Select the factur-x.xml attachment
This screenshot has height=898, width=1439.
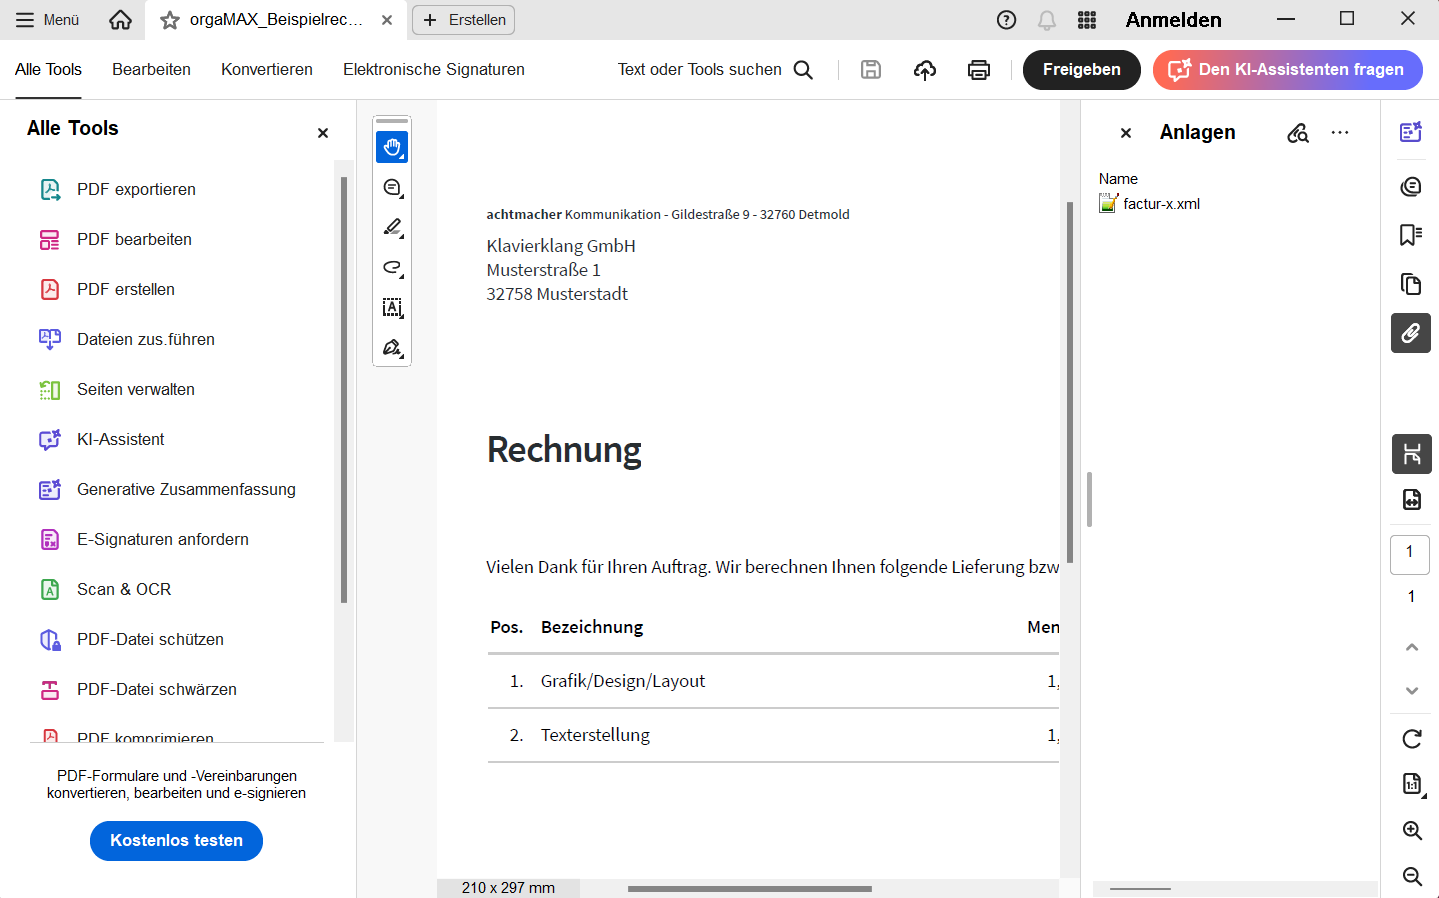click(x=1158, y=203)
